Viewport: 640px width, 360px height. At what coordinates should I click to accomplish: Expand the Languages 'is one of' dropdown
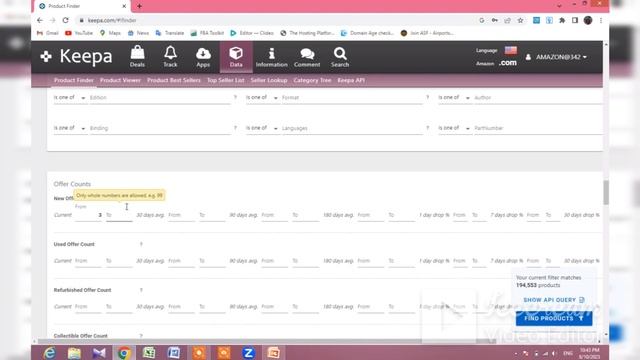pos(262,128)
